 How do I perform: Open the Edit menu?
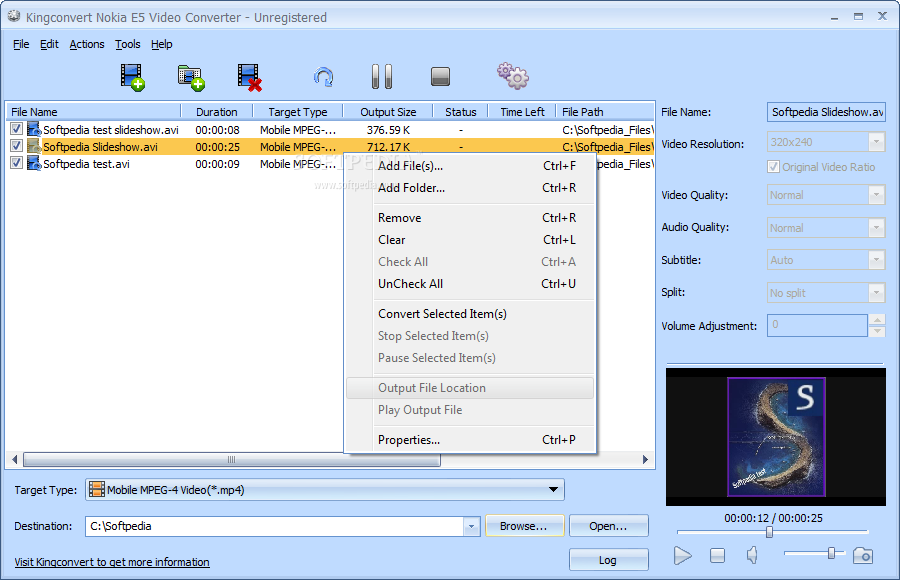[x=49, y=44]
